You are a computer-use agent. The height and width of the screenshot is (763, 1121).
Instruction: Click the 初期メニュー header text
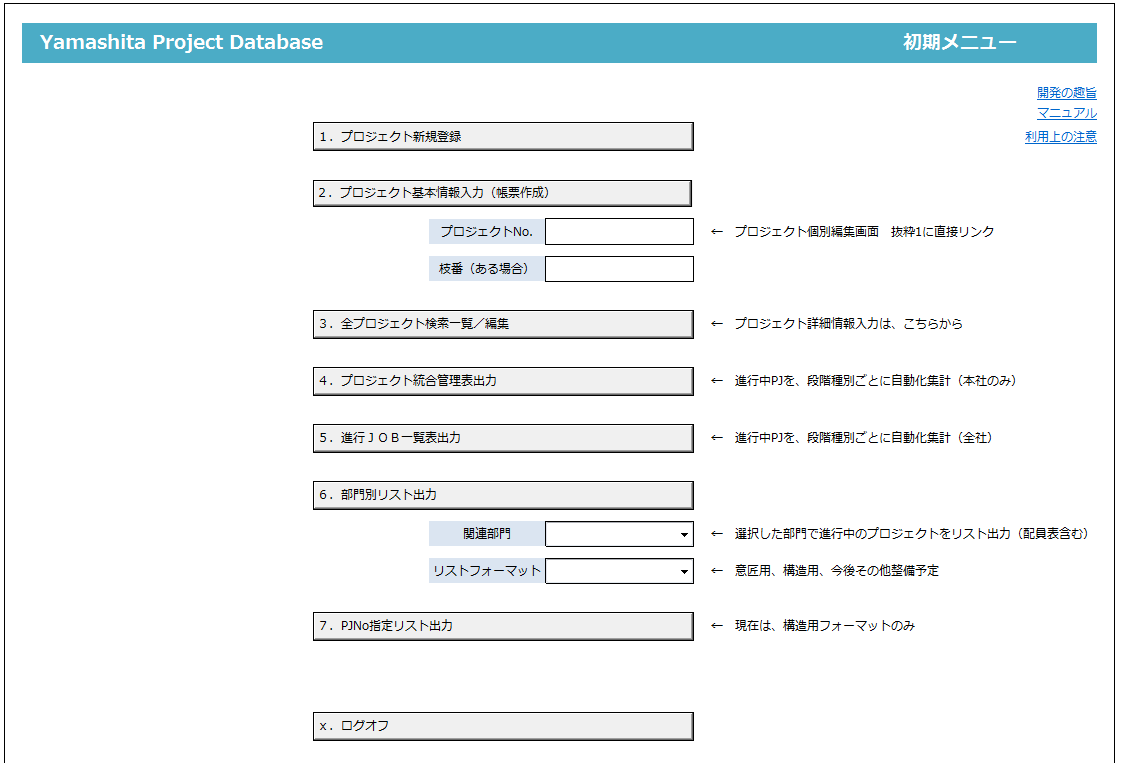pos(959,42)
